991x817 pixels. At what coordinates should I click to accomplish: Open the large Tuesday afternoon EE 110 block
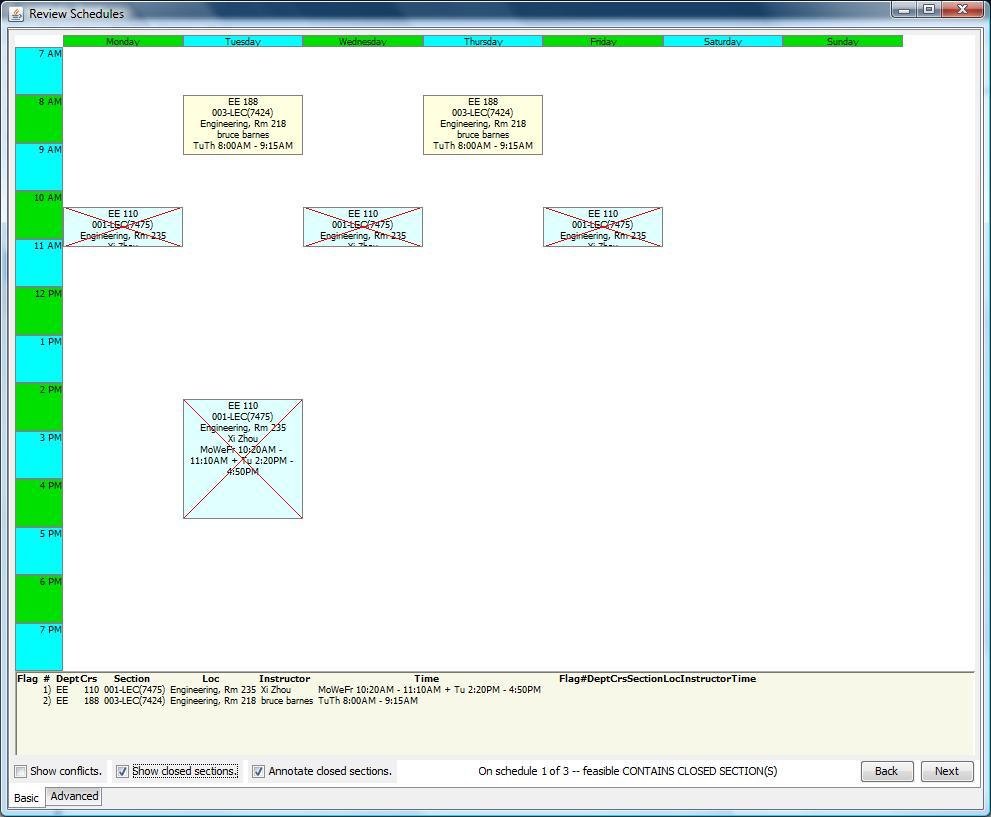pyautogui.click(x=242, y=458)
